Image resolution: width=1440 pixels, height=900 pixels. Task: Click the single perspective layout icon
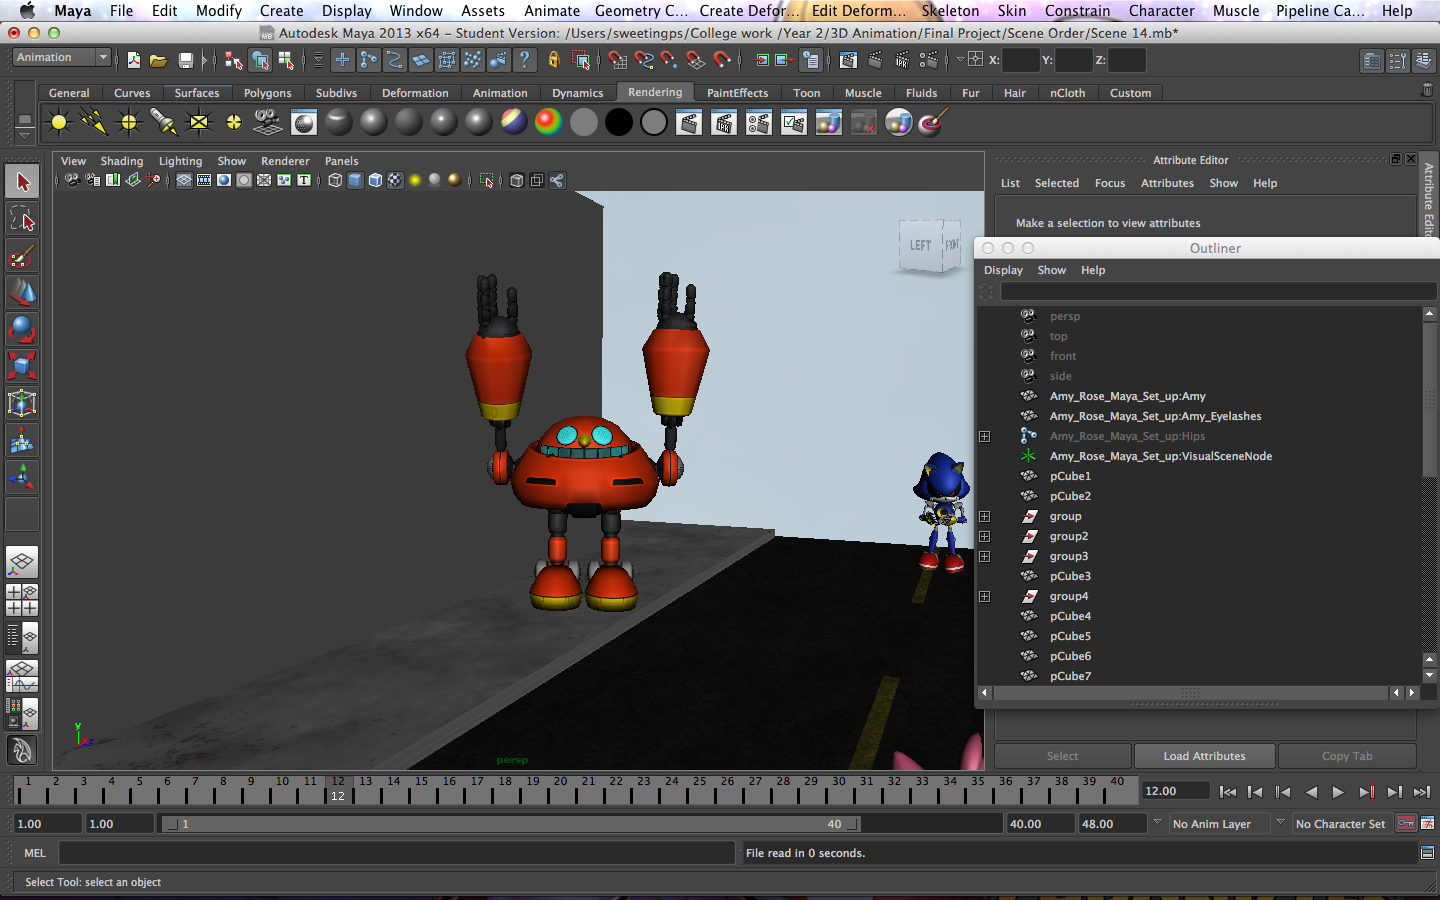(x=22, y=562)
